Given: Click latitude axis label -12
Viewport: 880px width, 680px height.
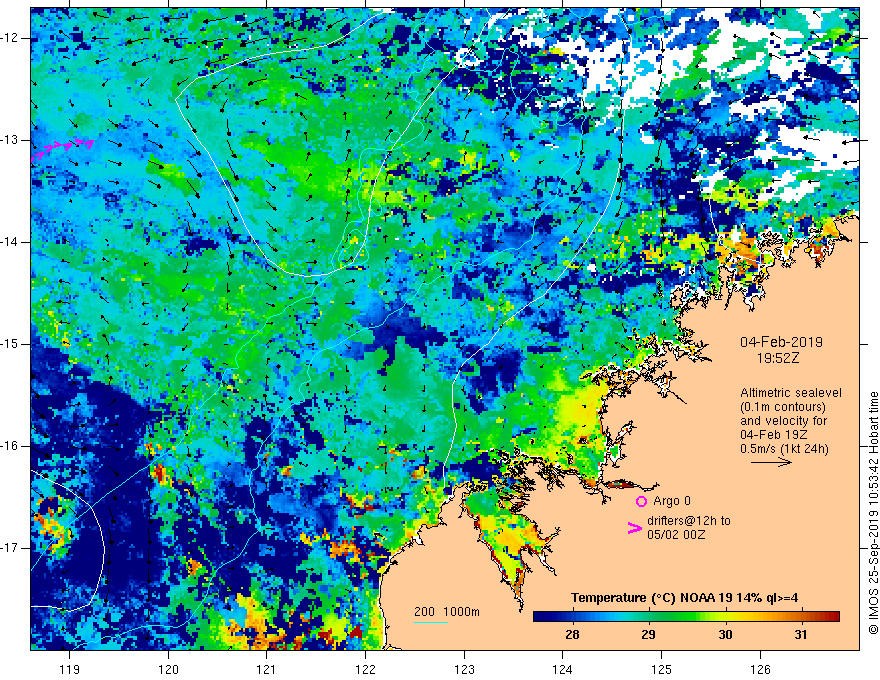Looking at the screenshot, I should click(x=10, y=38).
